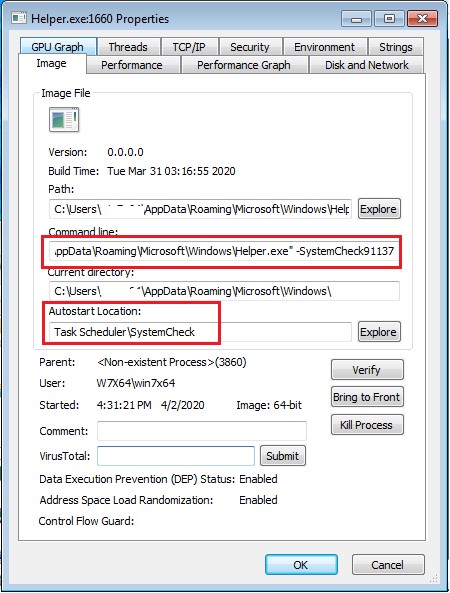Select the Image tab
The width and height of the screenshot is (450, 593).
[51, 64]
